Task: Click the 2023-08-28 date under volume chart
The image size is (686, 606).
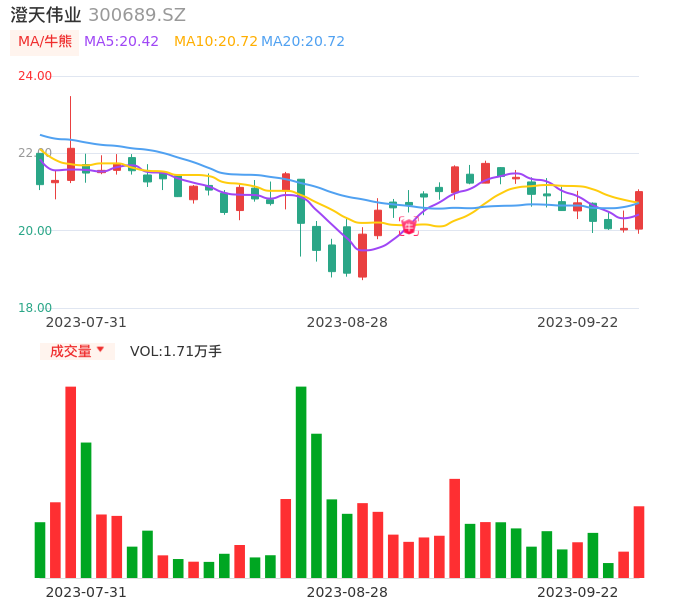Action: (x=347, y=592)
